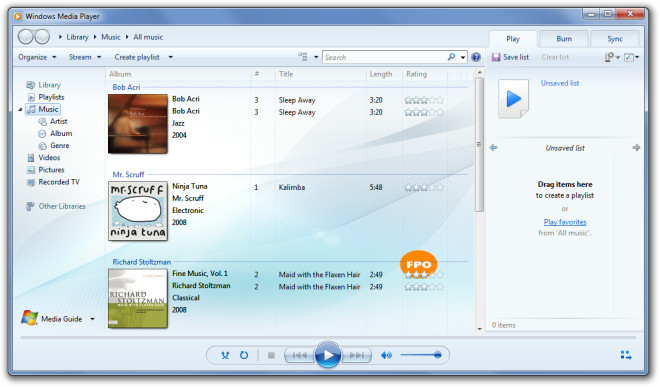The height and width of the screenshot is (387, 660).
Task: Open the Help question mark icon
Action: 476,57
